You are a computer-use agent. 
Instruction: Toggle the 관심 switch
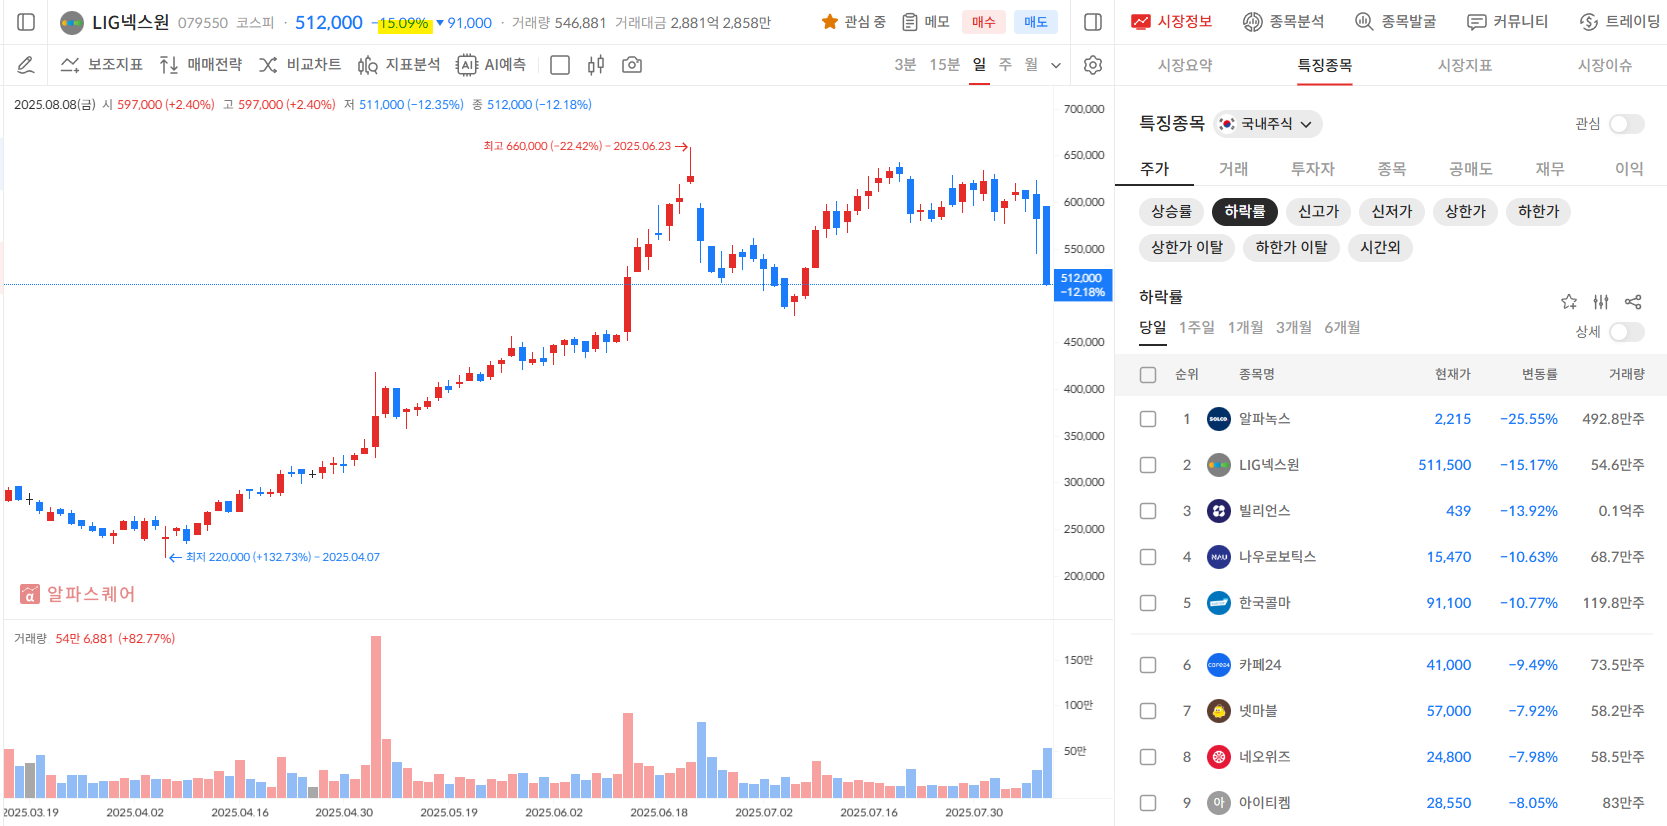1626,124
